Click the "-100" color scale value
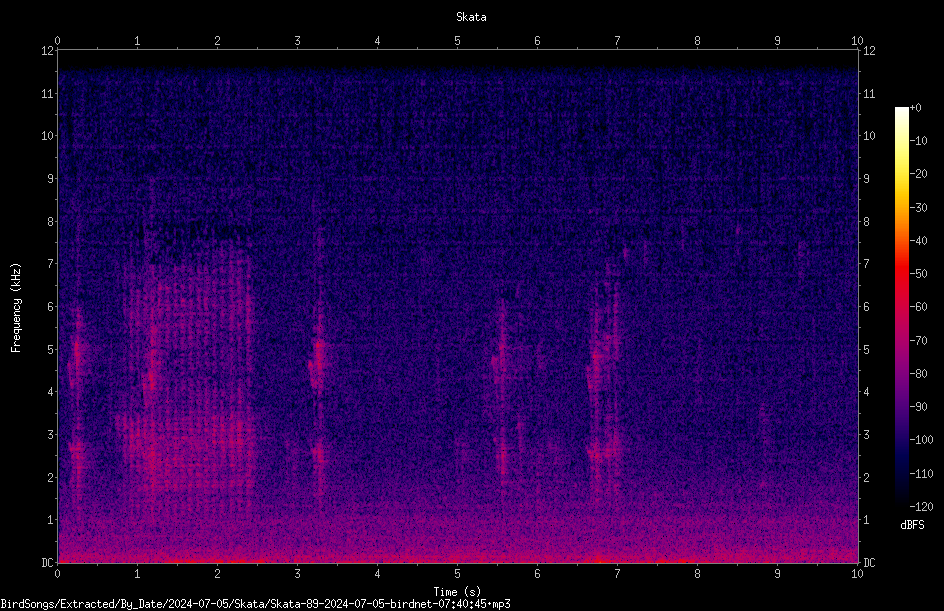The image size is (944, 611). (x=922, y=440)
